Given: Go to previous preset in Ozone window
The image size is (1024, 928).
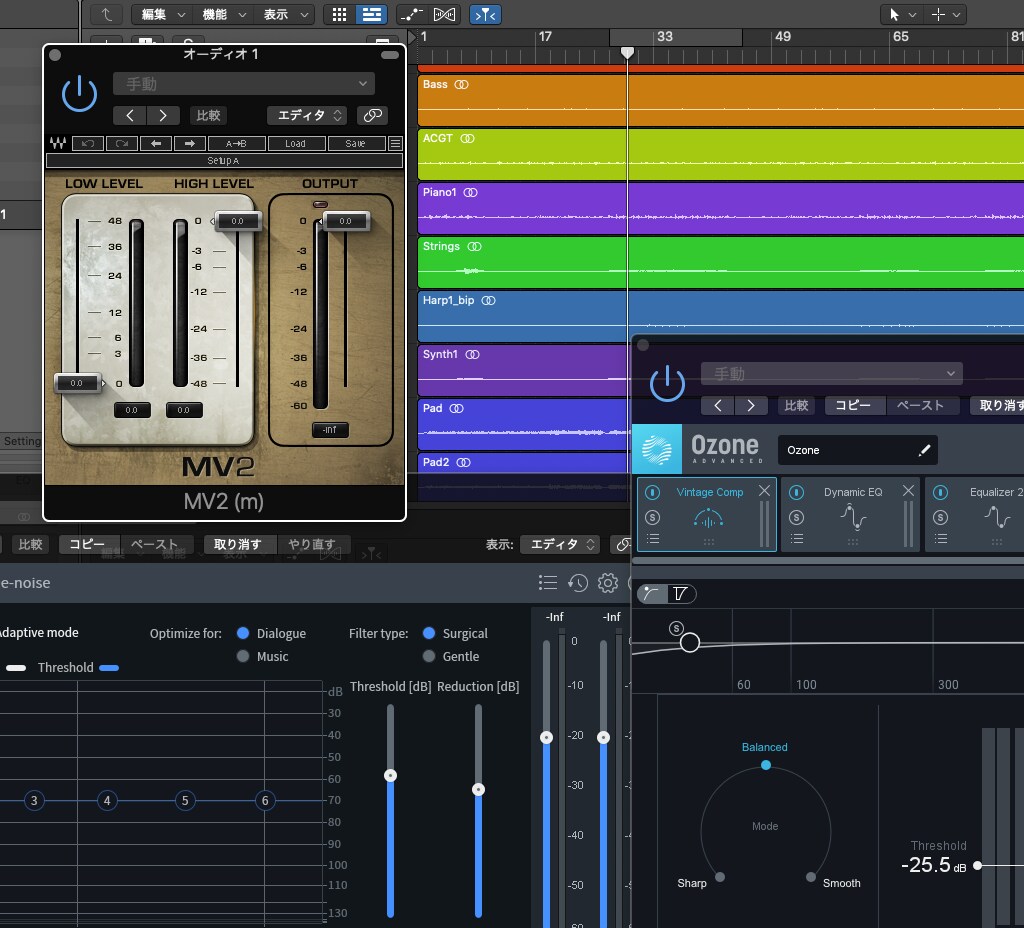Looking at the screenshot, I should 718,406.
